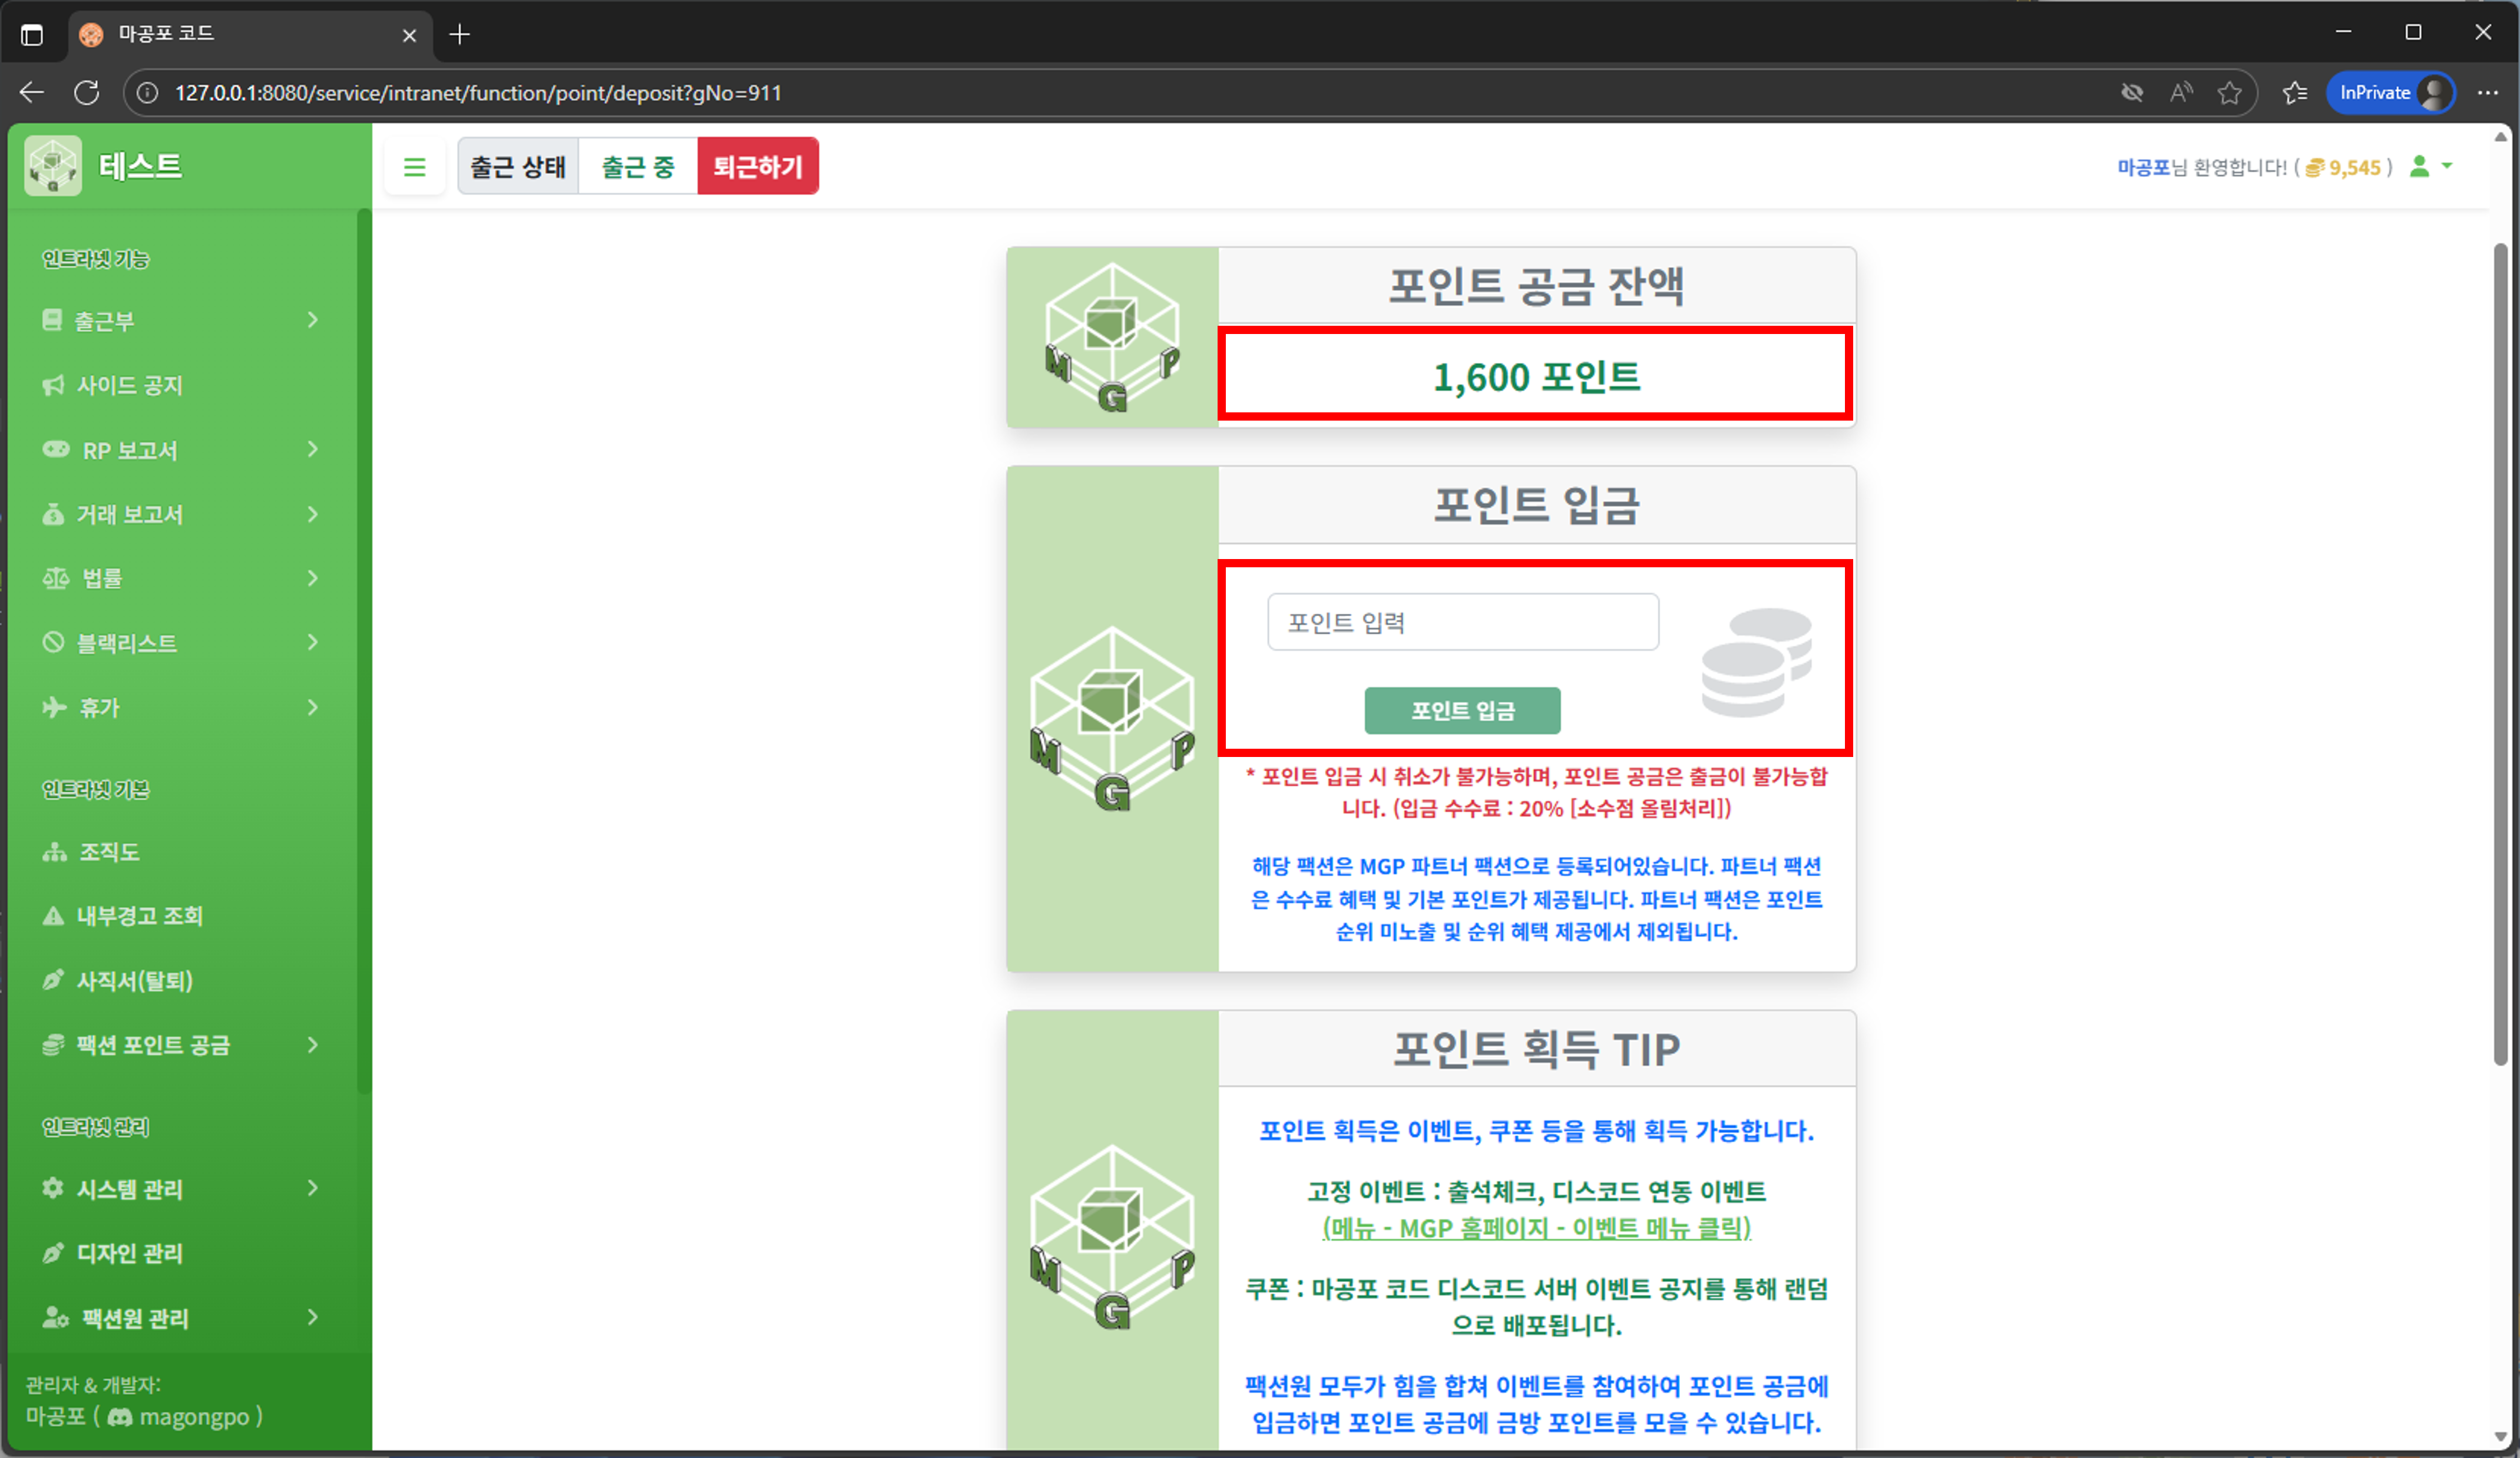Open the hamburger sidebar menu
Screen dimensions: 2520x1458
(x=415, y=166)
